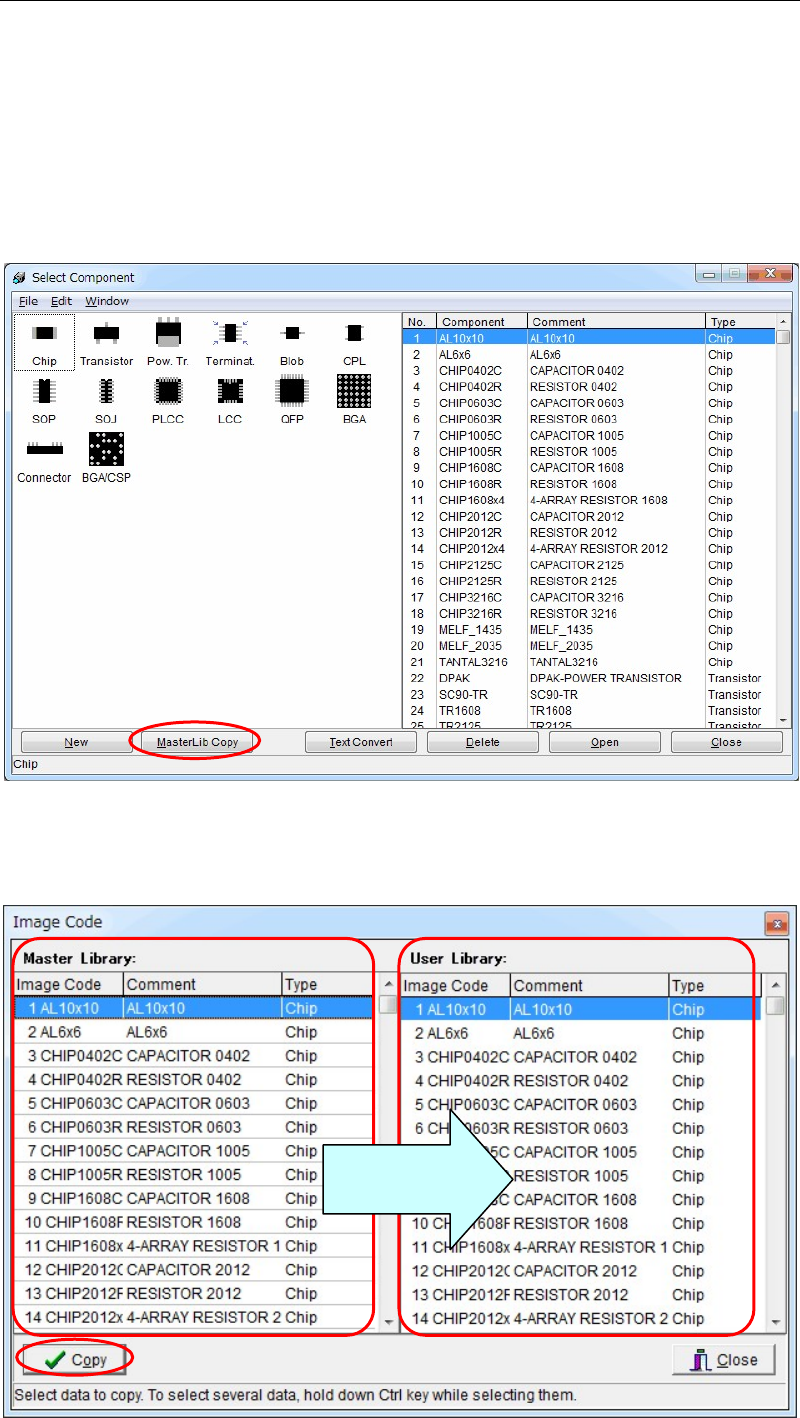Select AL6x6 in User Library list
The width and height of the screenshot is (800, 1418).
tap(582, 1033)
